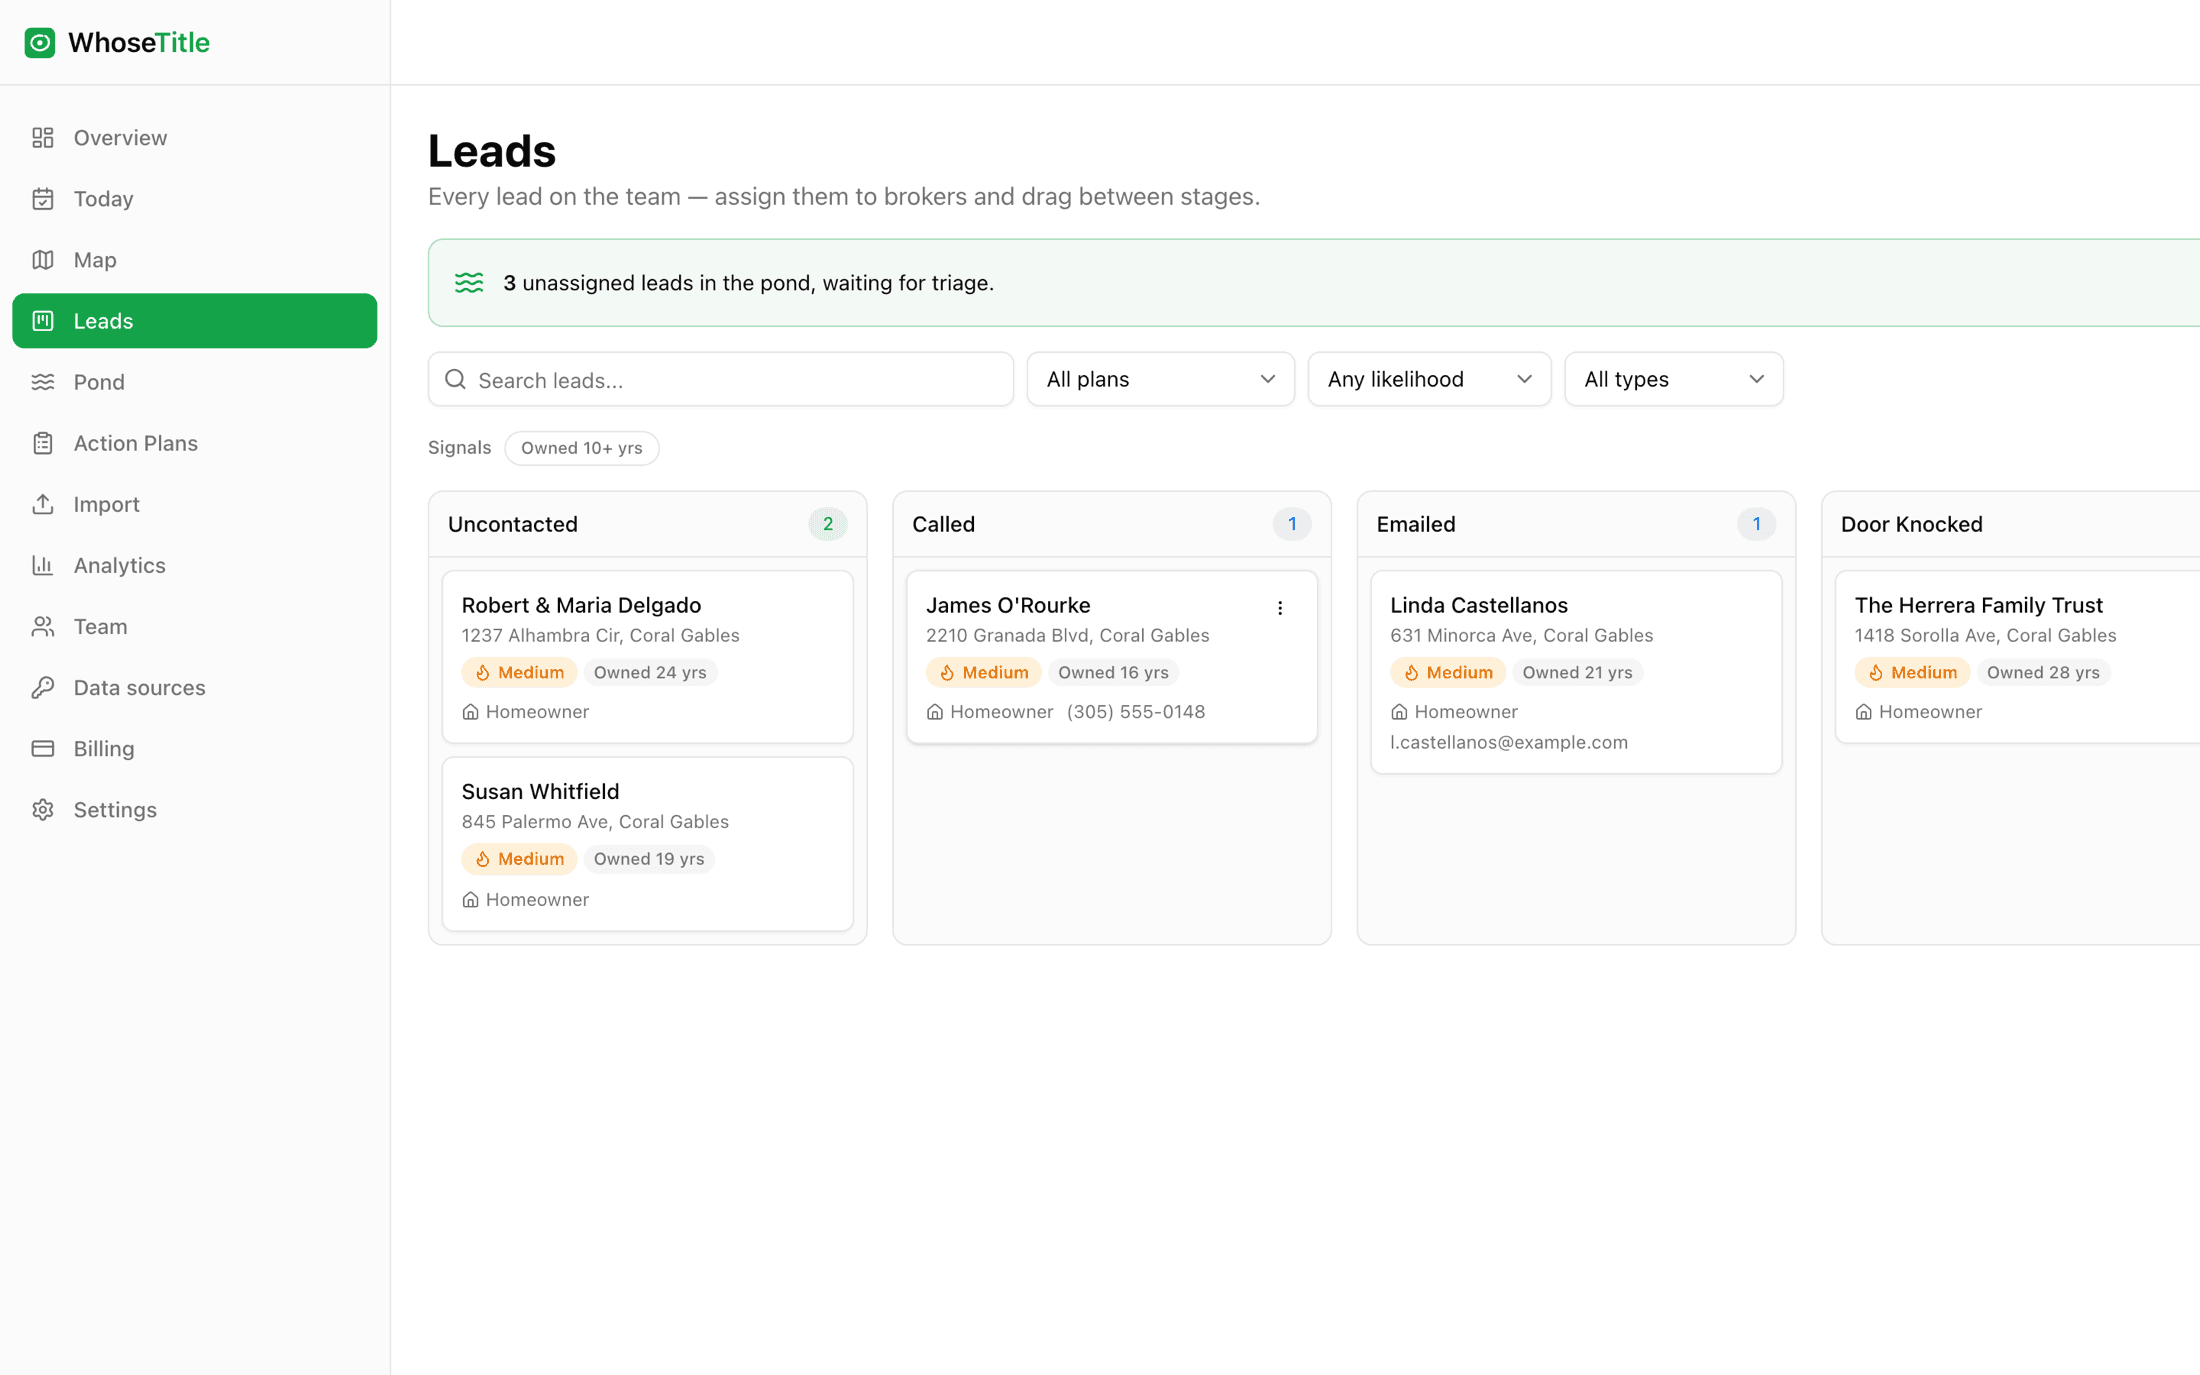This screenshot has height=1375, width=2200.
Task: Open the All types dropdown
Action: [x=1673, y=379]
